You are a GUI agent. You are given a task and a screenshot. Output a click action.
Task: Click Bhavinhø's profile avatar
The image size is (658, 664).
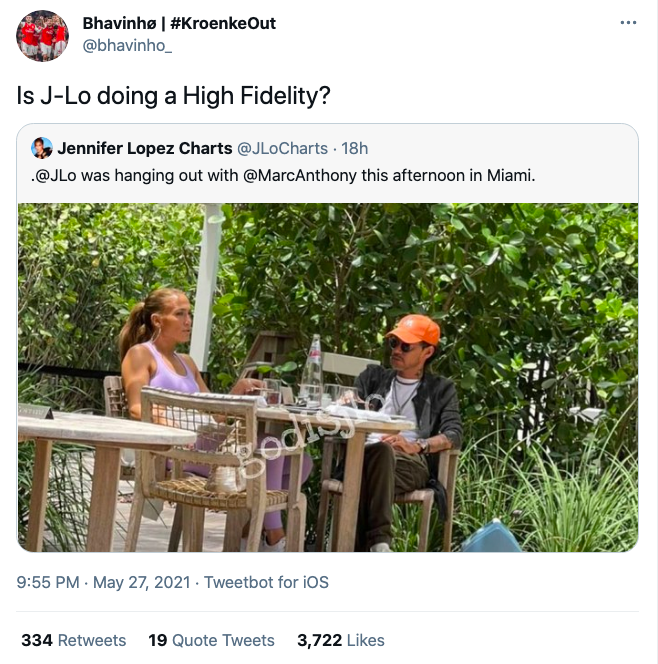(x=42, y=36)
